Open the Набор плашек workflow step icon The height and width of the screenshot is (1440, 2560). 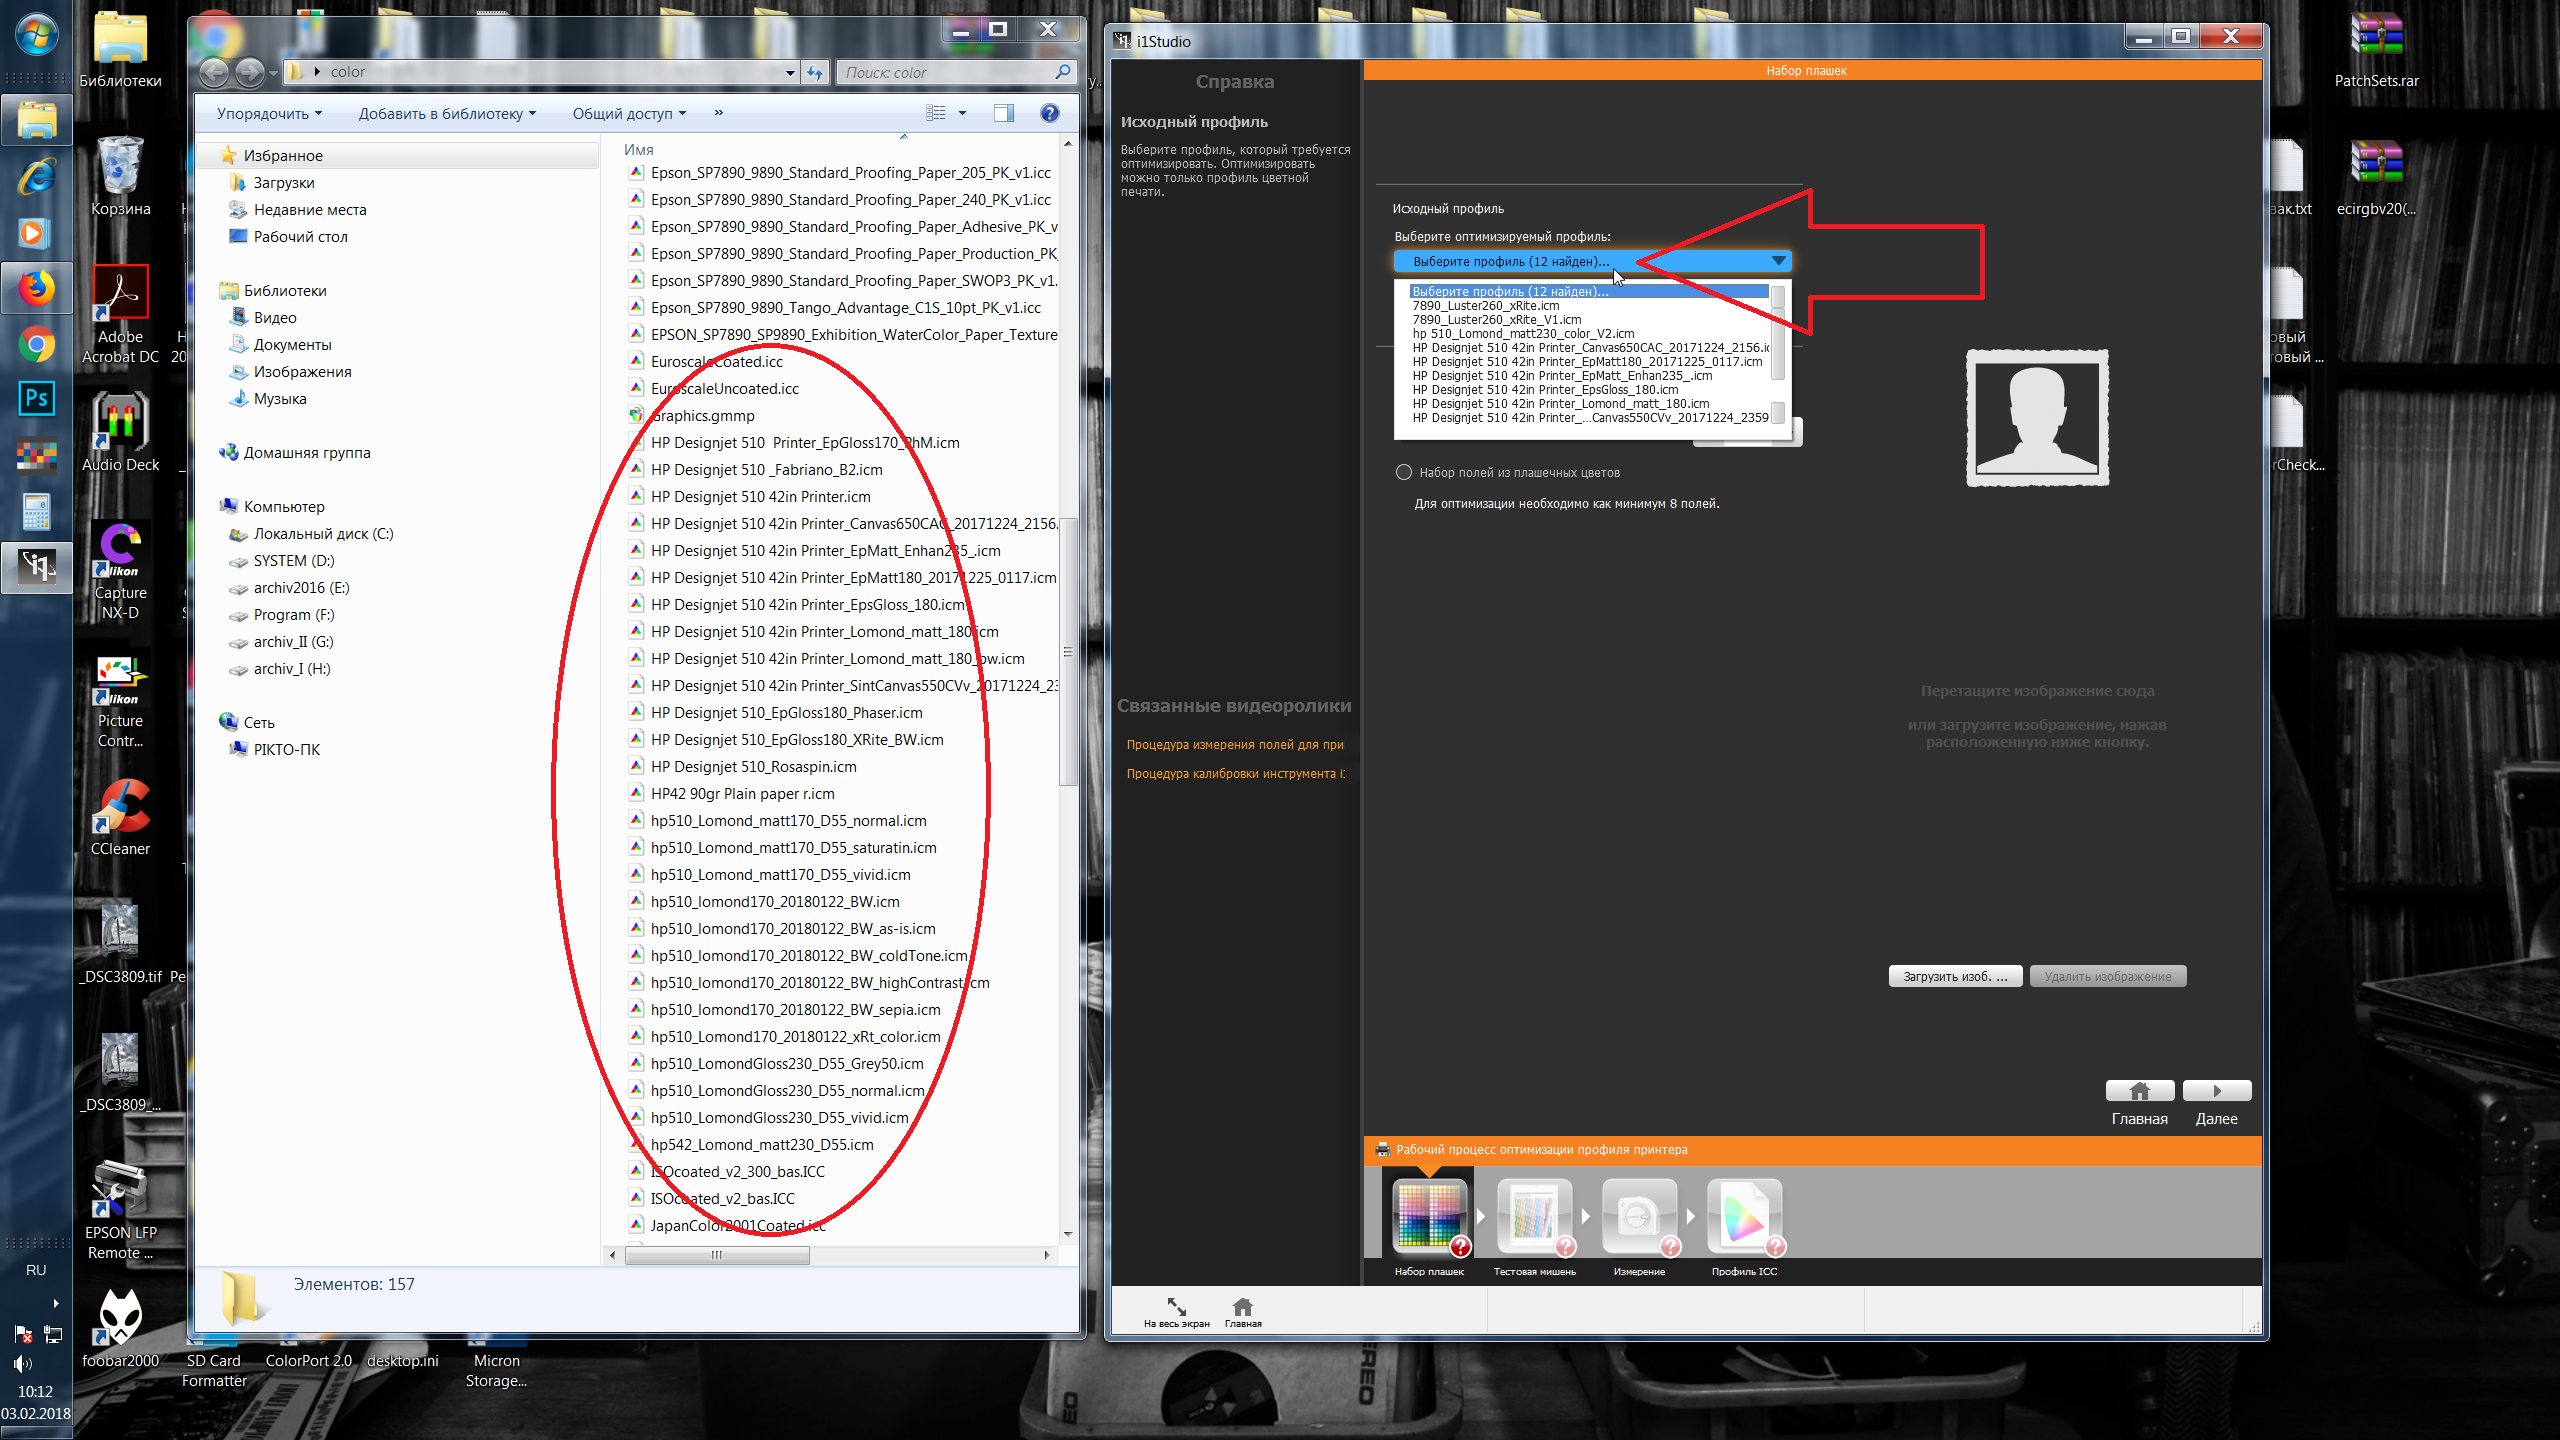[x=1429, y=1215]
